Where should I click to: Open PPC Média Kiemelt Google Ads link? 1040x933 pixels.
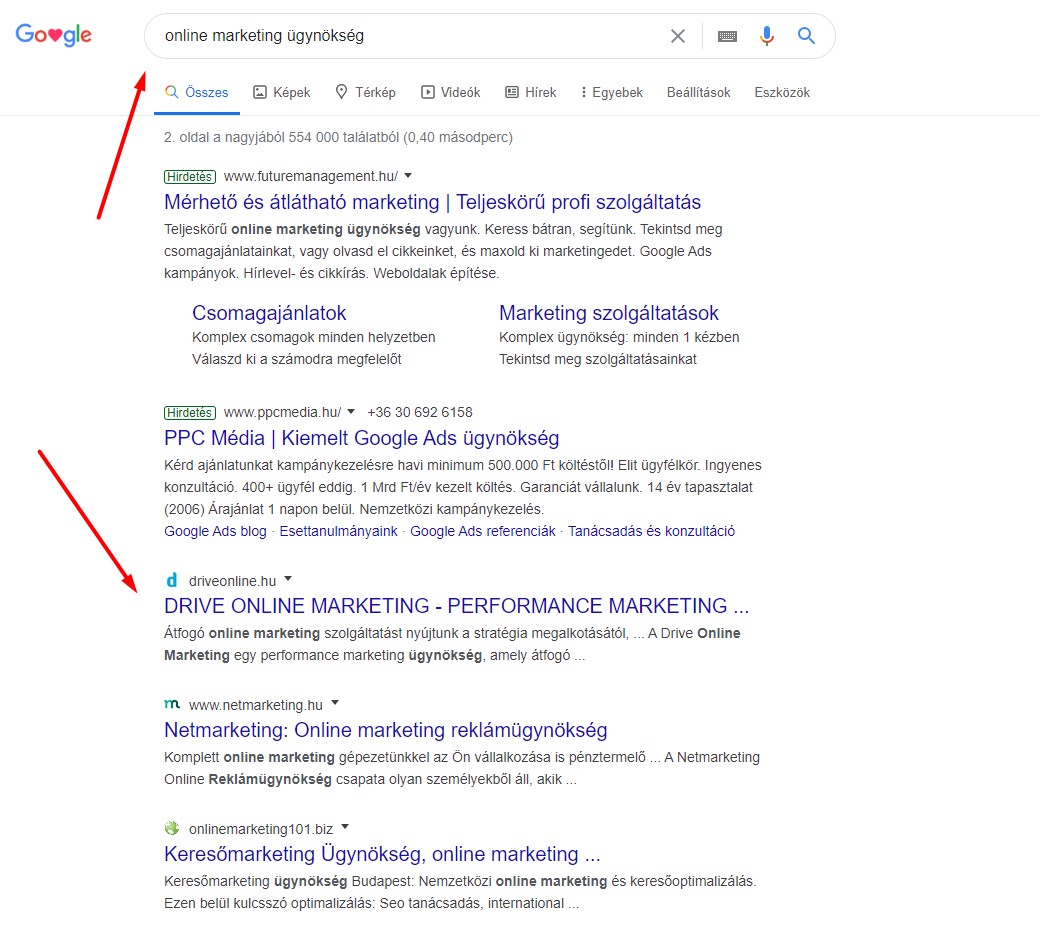(x=361, y=438)
